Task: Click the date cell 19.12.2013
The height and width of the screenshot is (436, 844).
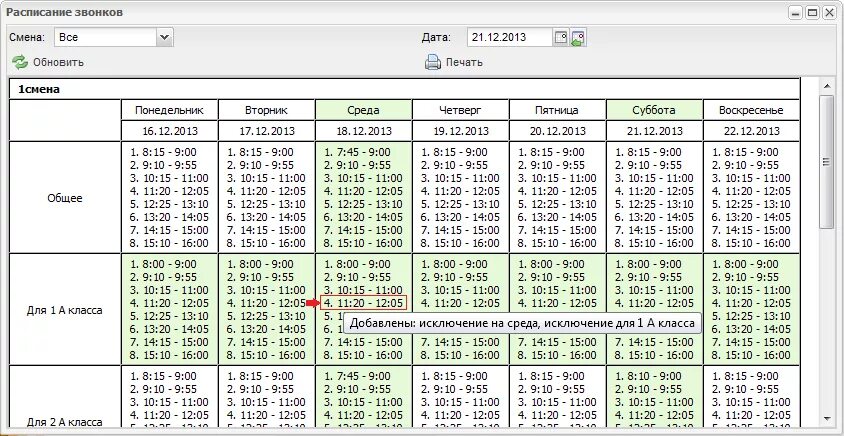Action: pyautogui.click(x=460, y=131)
